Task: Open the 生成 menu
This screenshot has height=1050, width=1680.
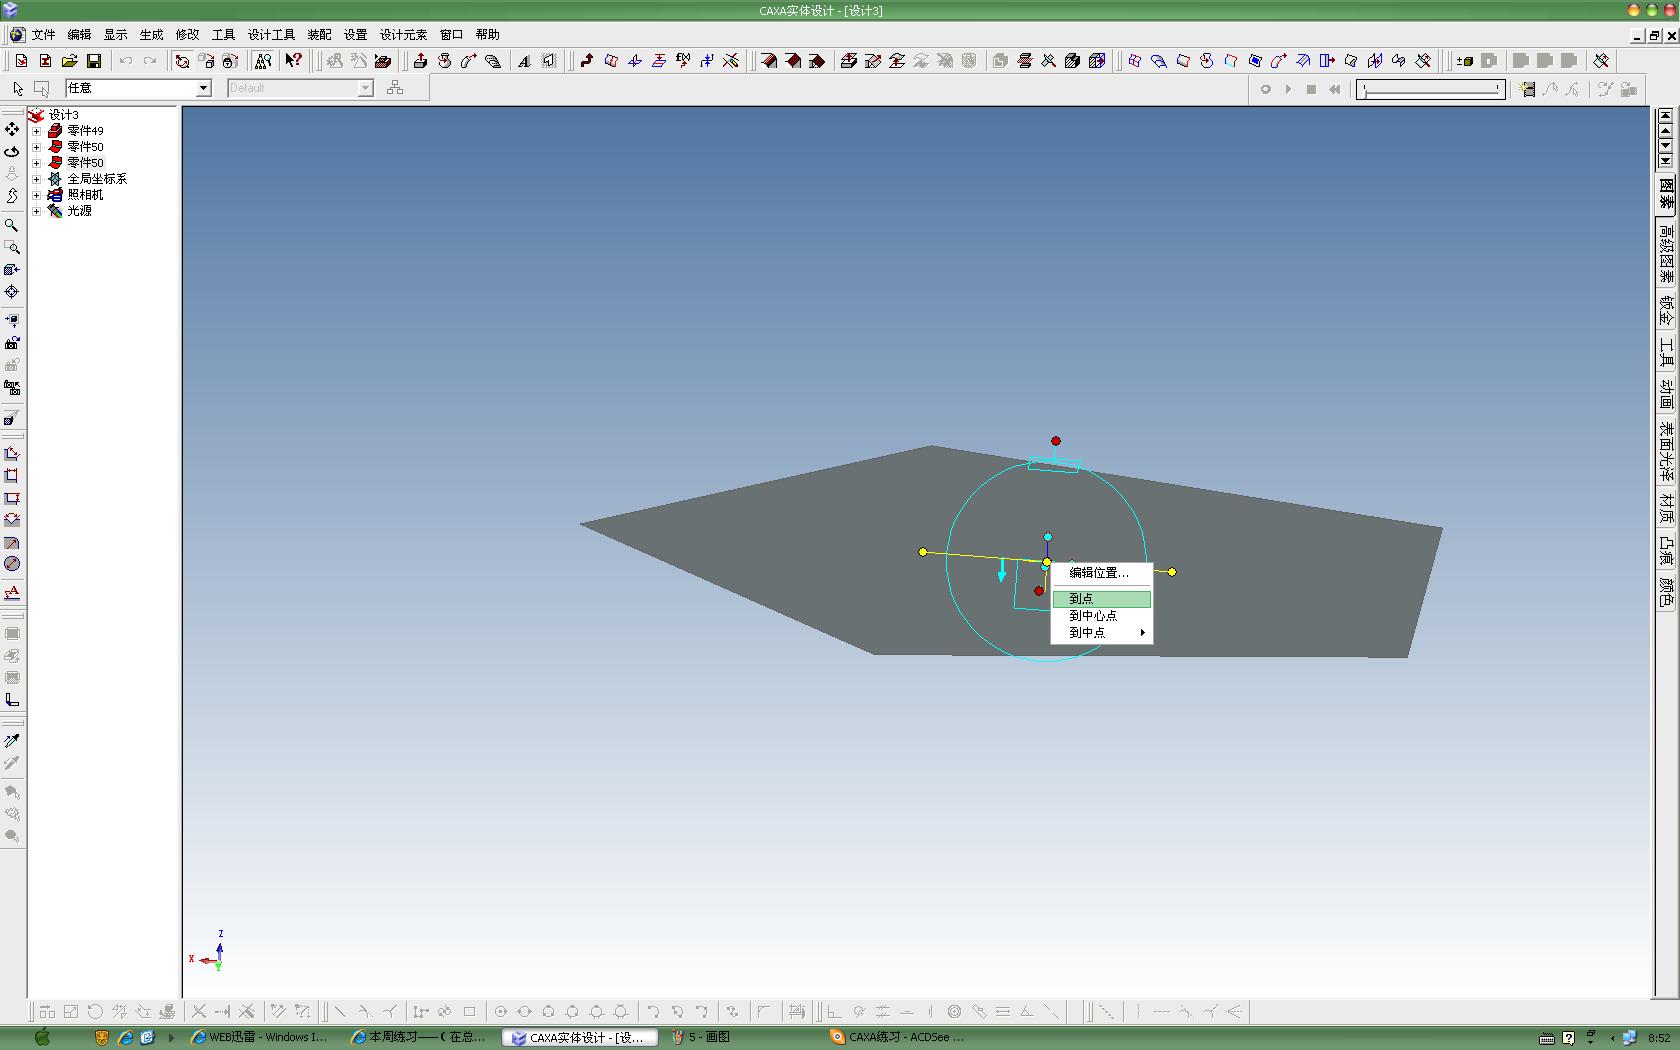Action: click(x=151, y=35)
